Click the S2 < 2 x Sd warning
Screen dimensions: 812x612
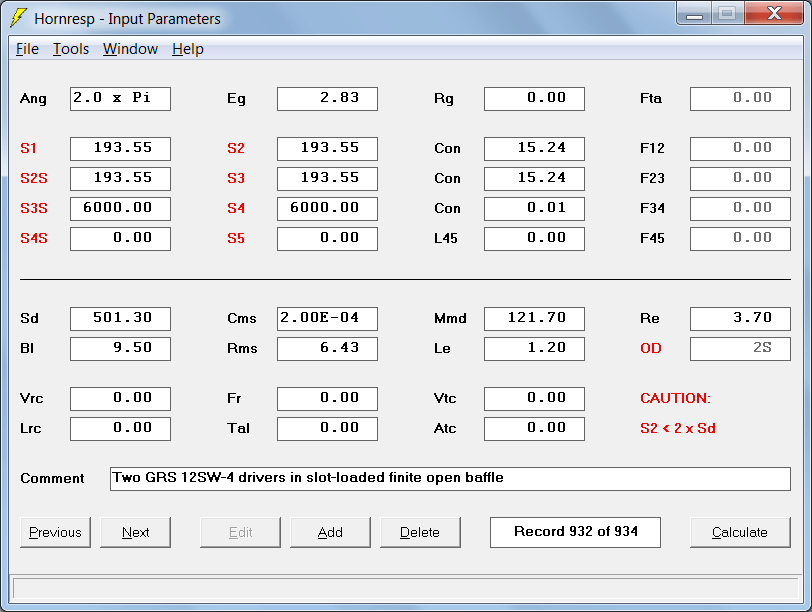(x=678, y=429)
